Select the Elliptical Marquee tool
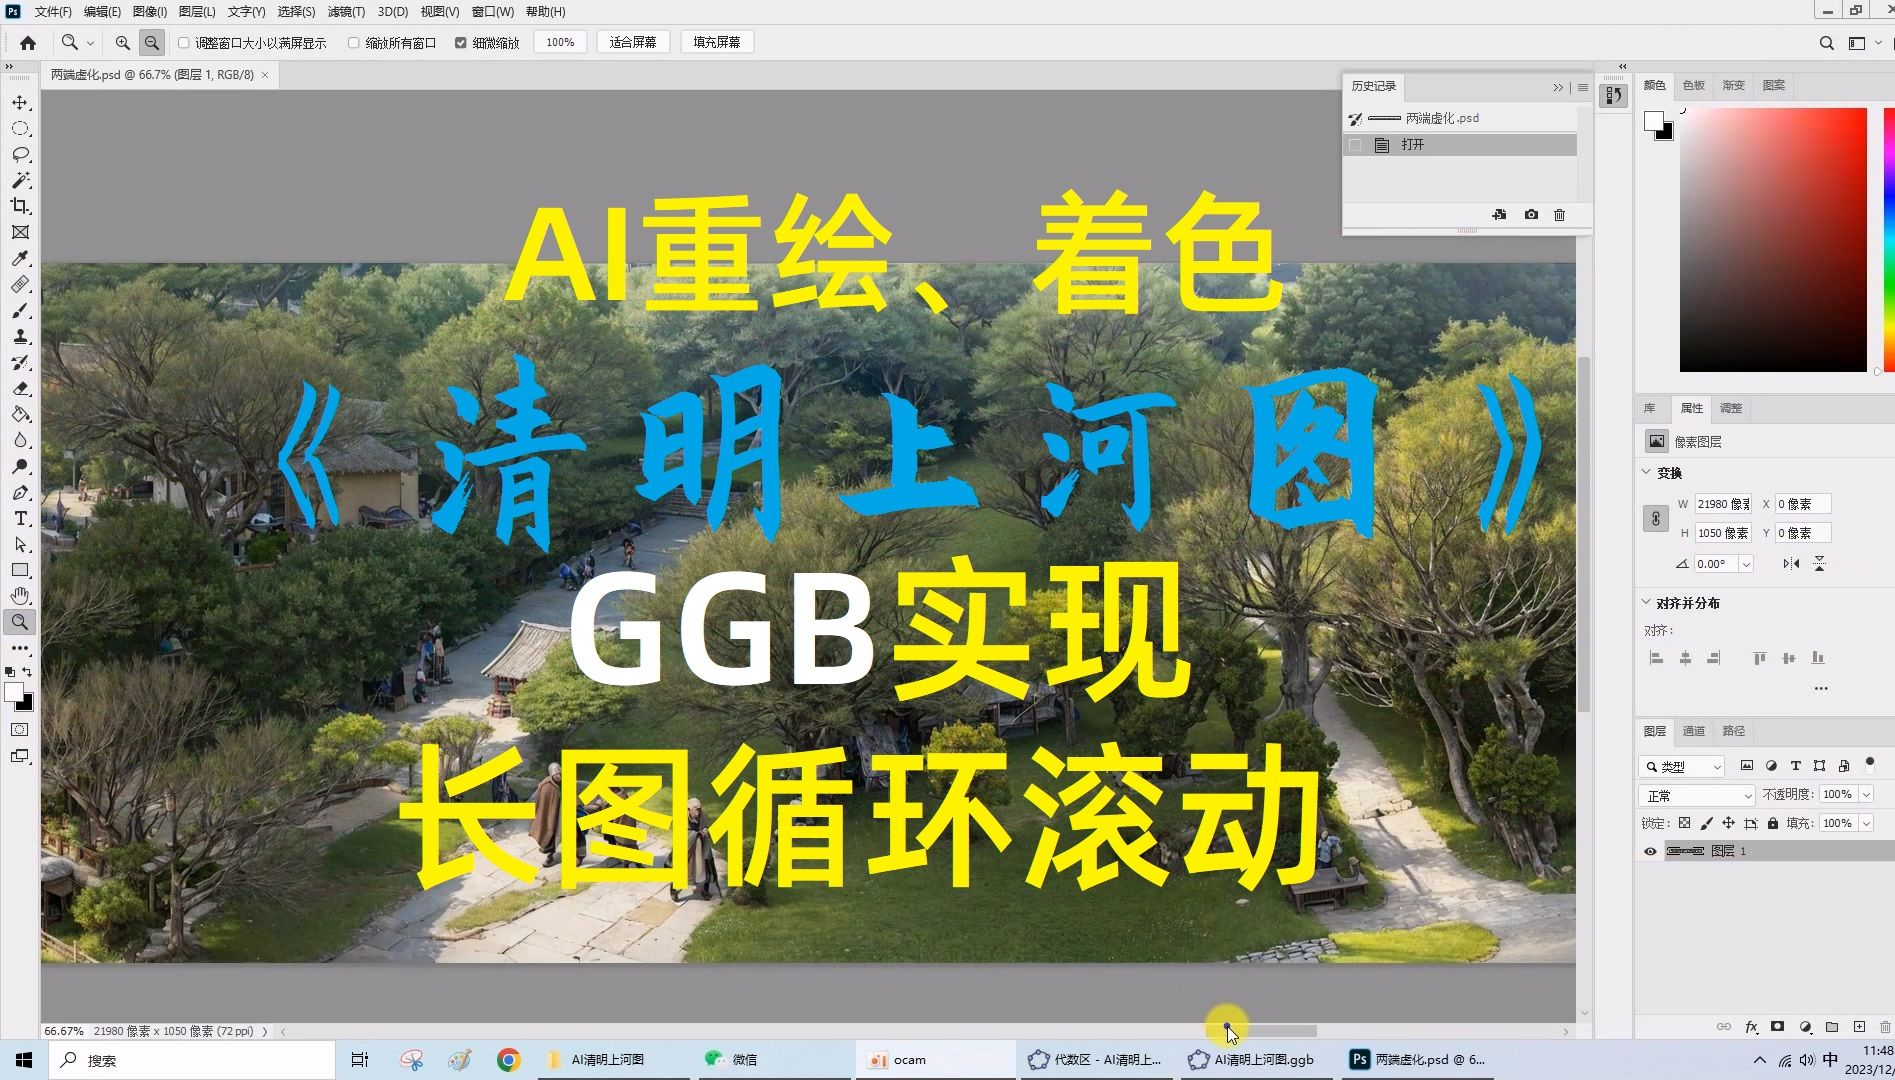 (x=20, y=129)
